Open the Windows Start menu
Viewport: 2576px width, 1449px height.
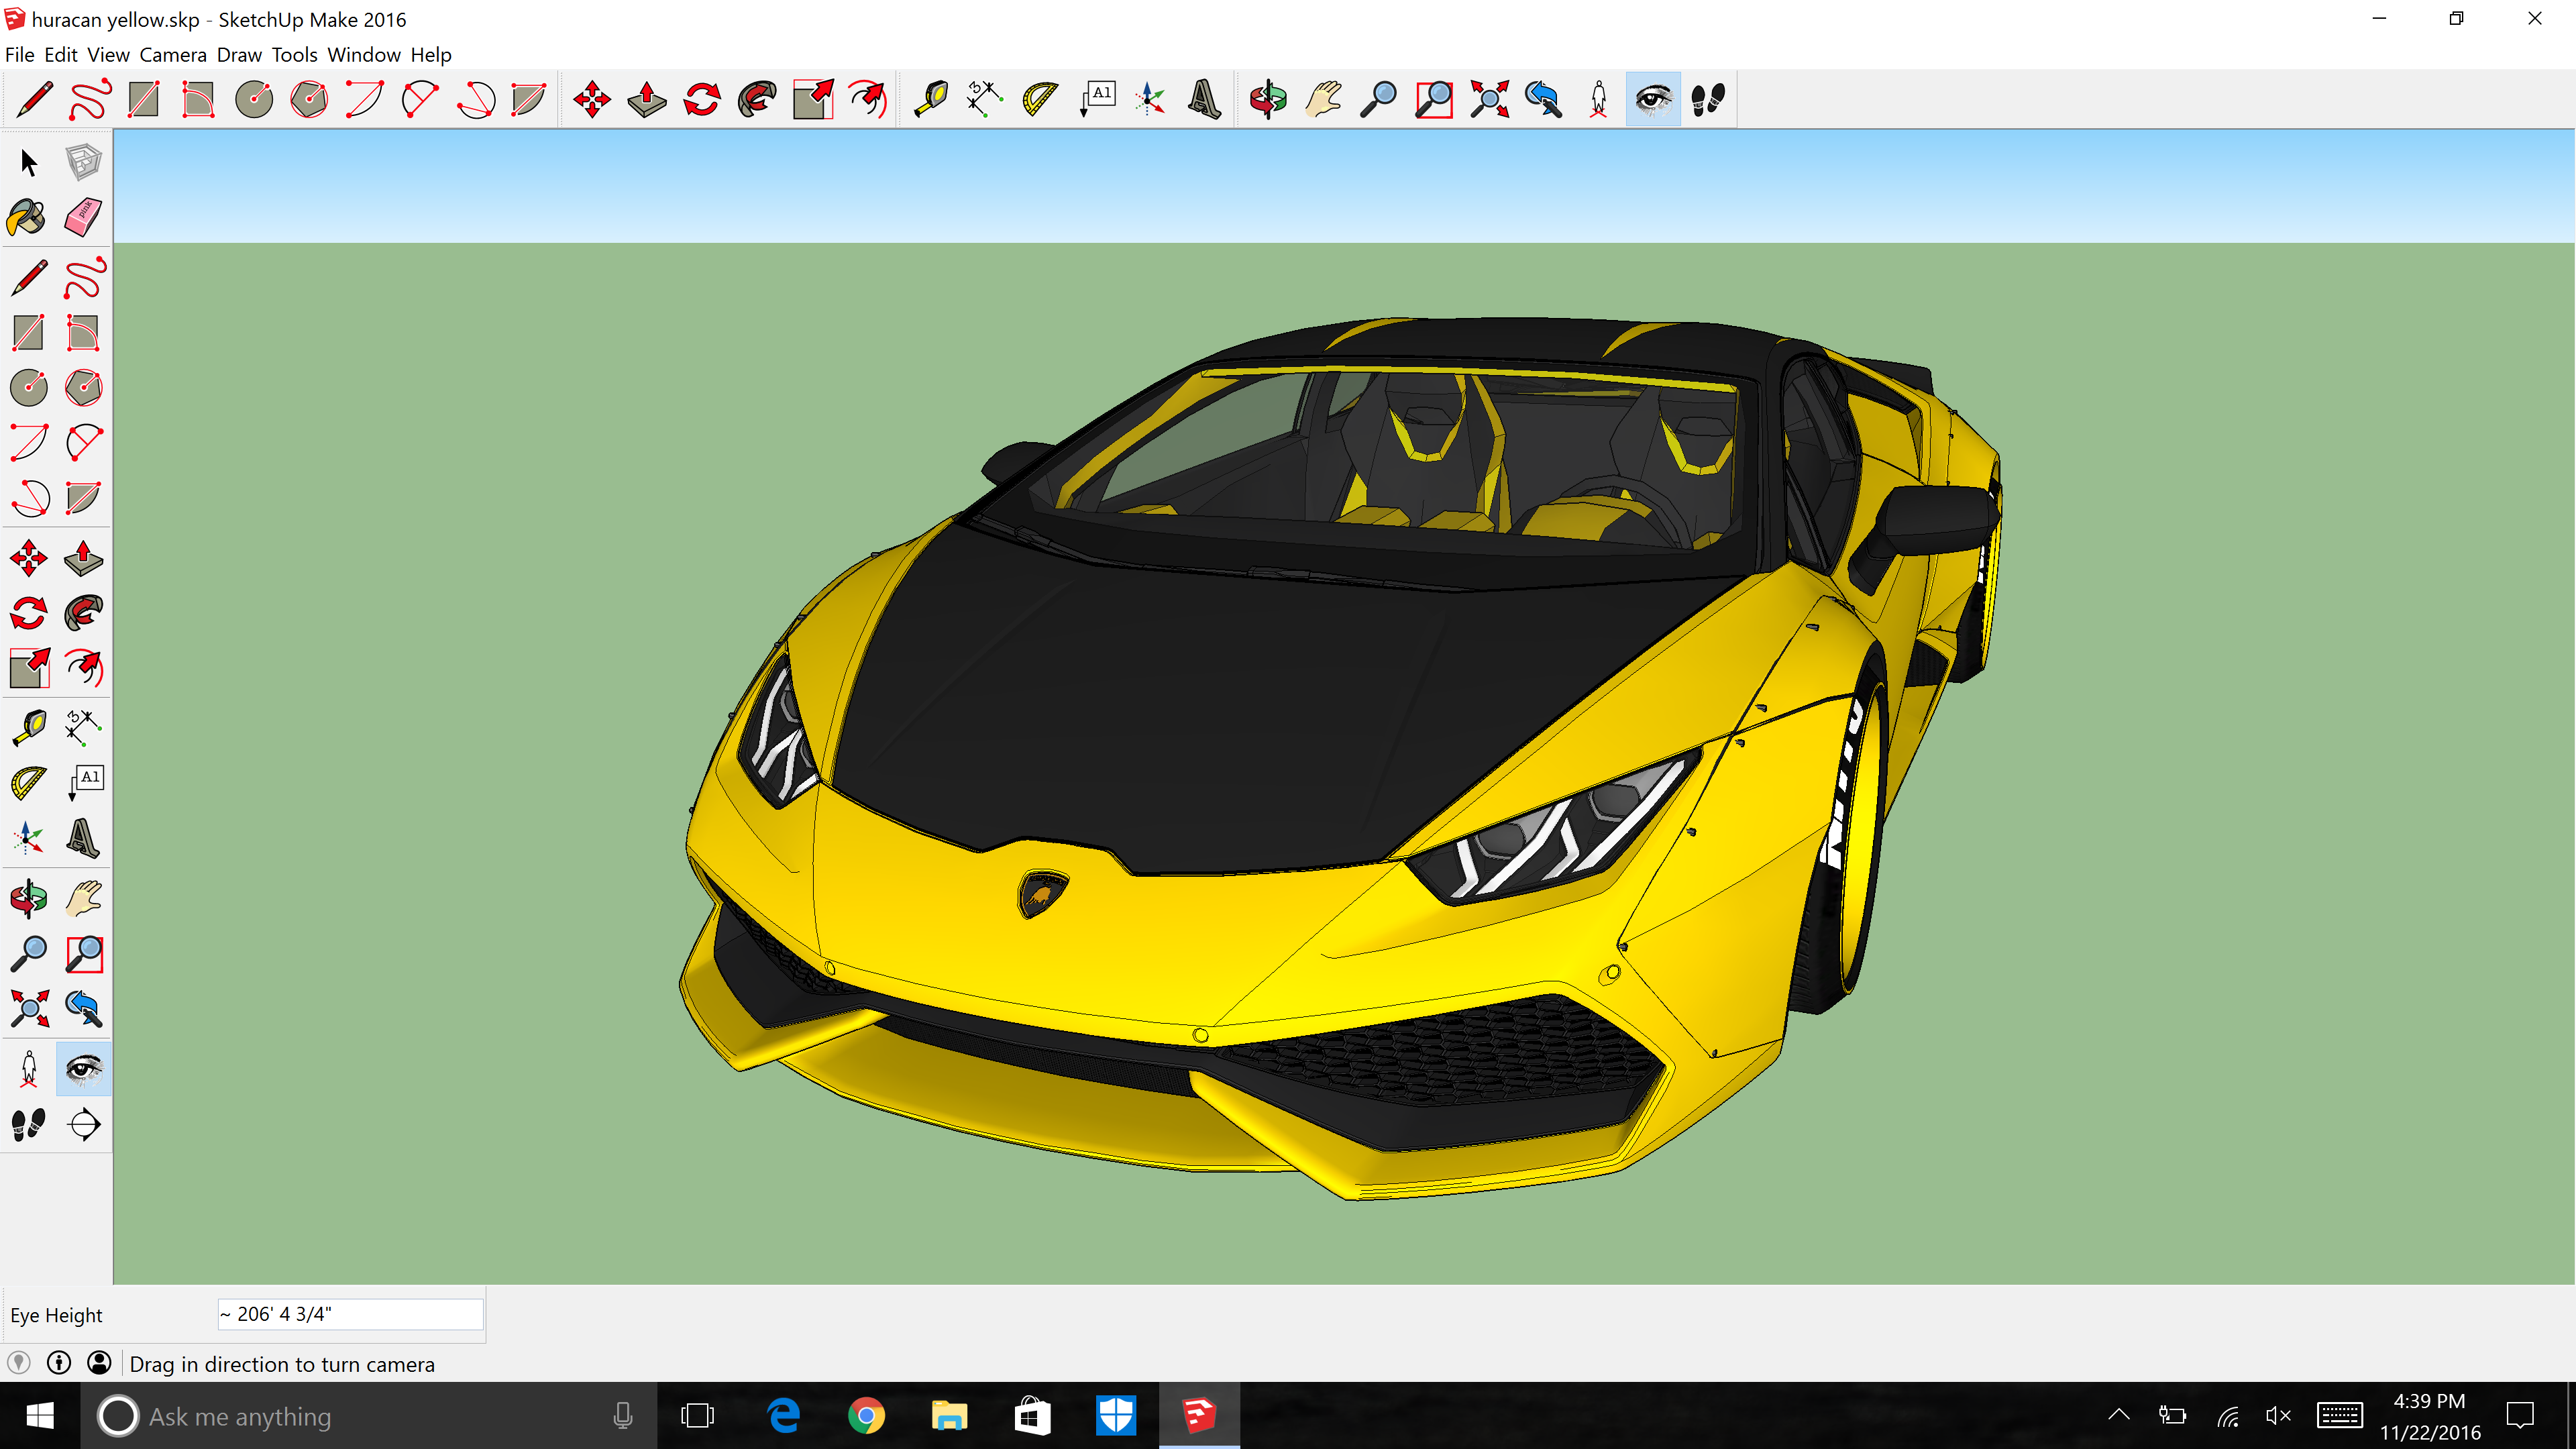point(40,1416)
